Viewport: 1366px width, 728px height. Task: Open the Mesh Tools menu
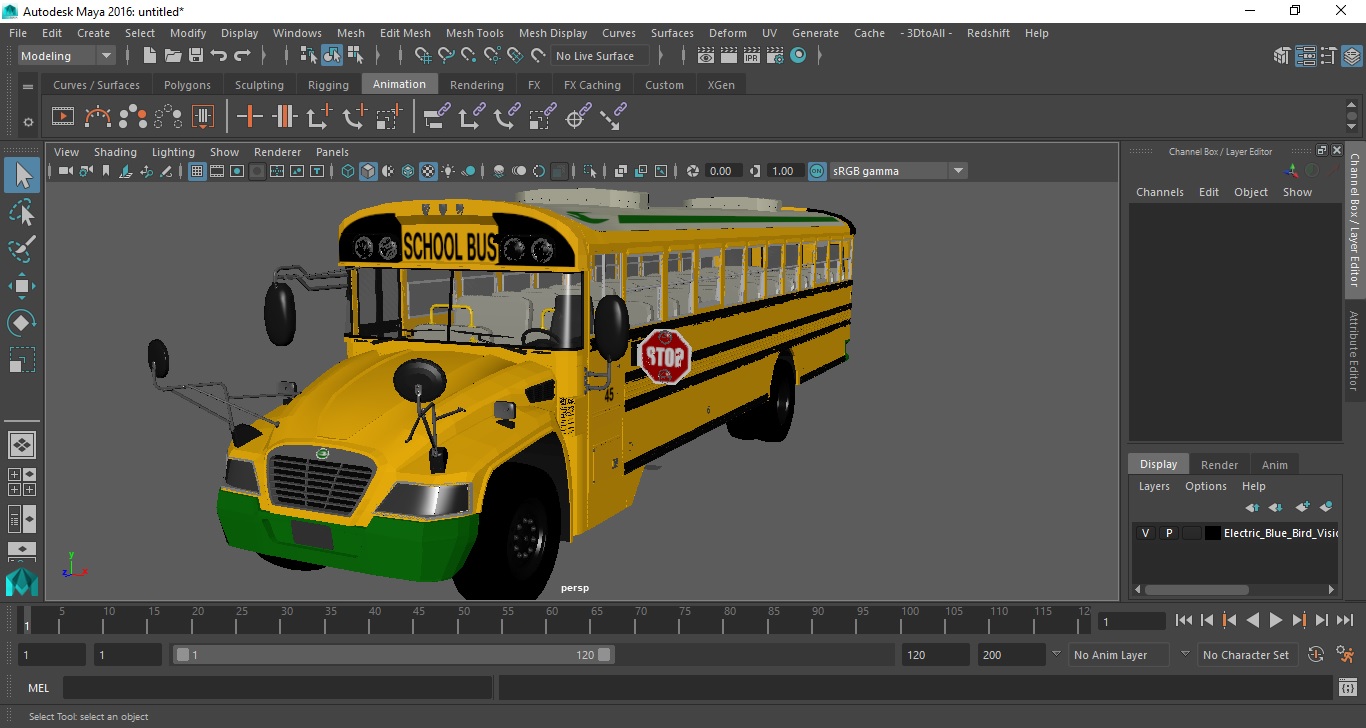pyautogui.click(x=474, y=33)
